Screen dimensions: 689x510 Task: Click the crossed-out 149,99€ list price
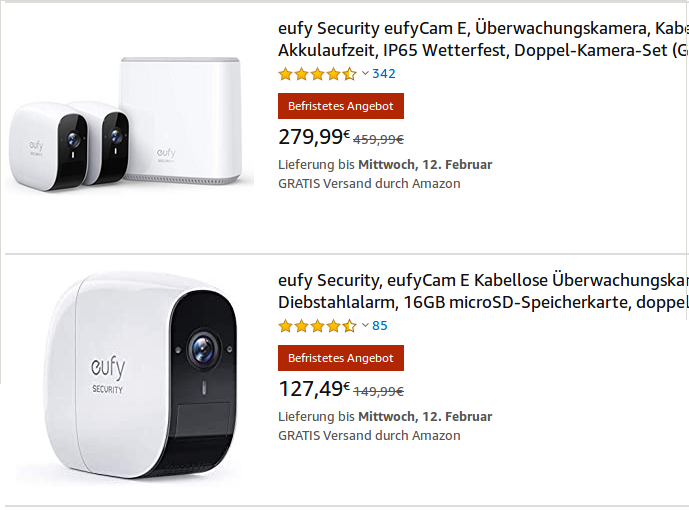379,392
